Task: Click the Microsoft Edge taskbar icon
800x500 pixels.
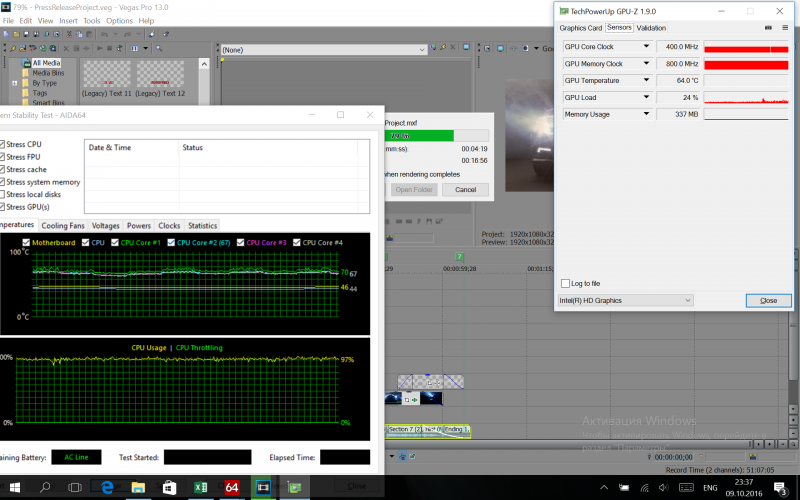Action: [x=105, y=487]
